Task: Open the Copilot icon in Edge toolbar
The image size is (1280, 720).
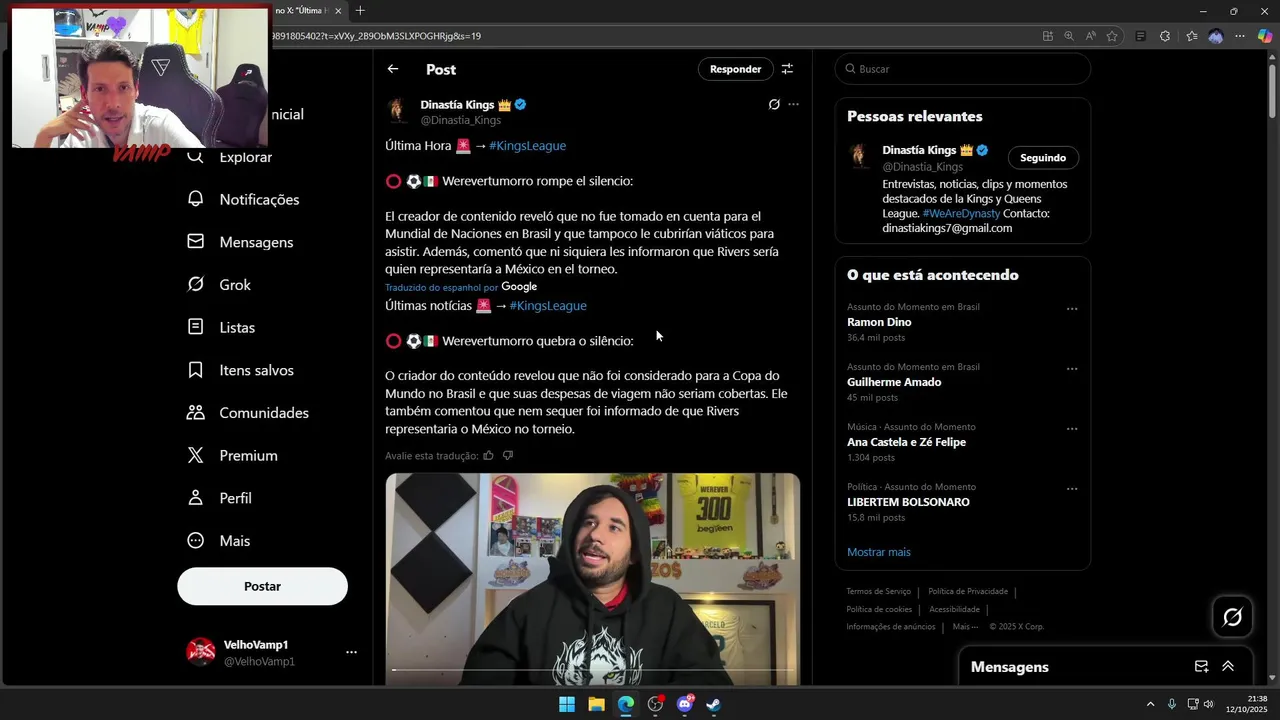Action: [1265, 36]
